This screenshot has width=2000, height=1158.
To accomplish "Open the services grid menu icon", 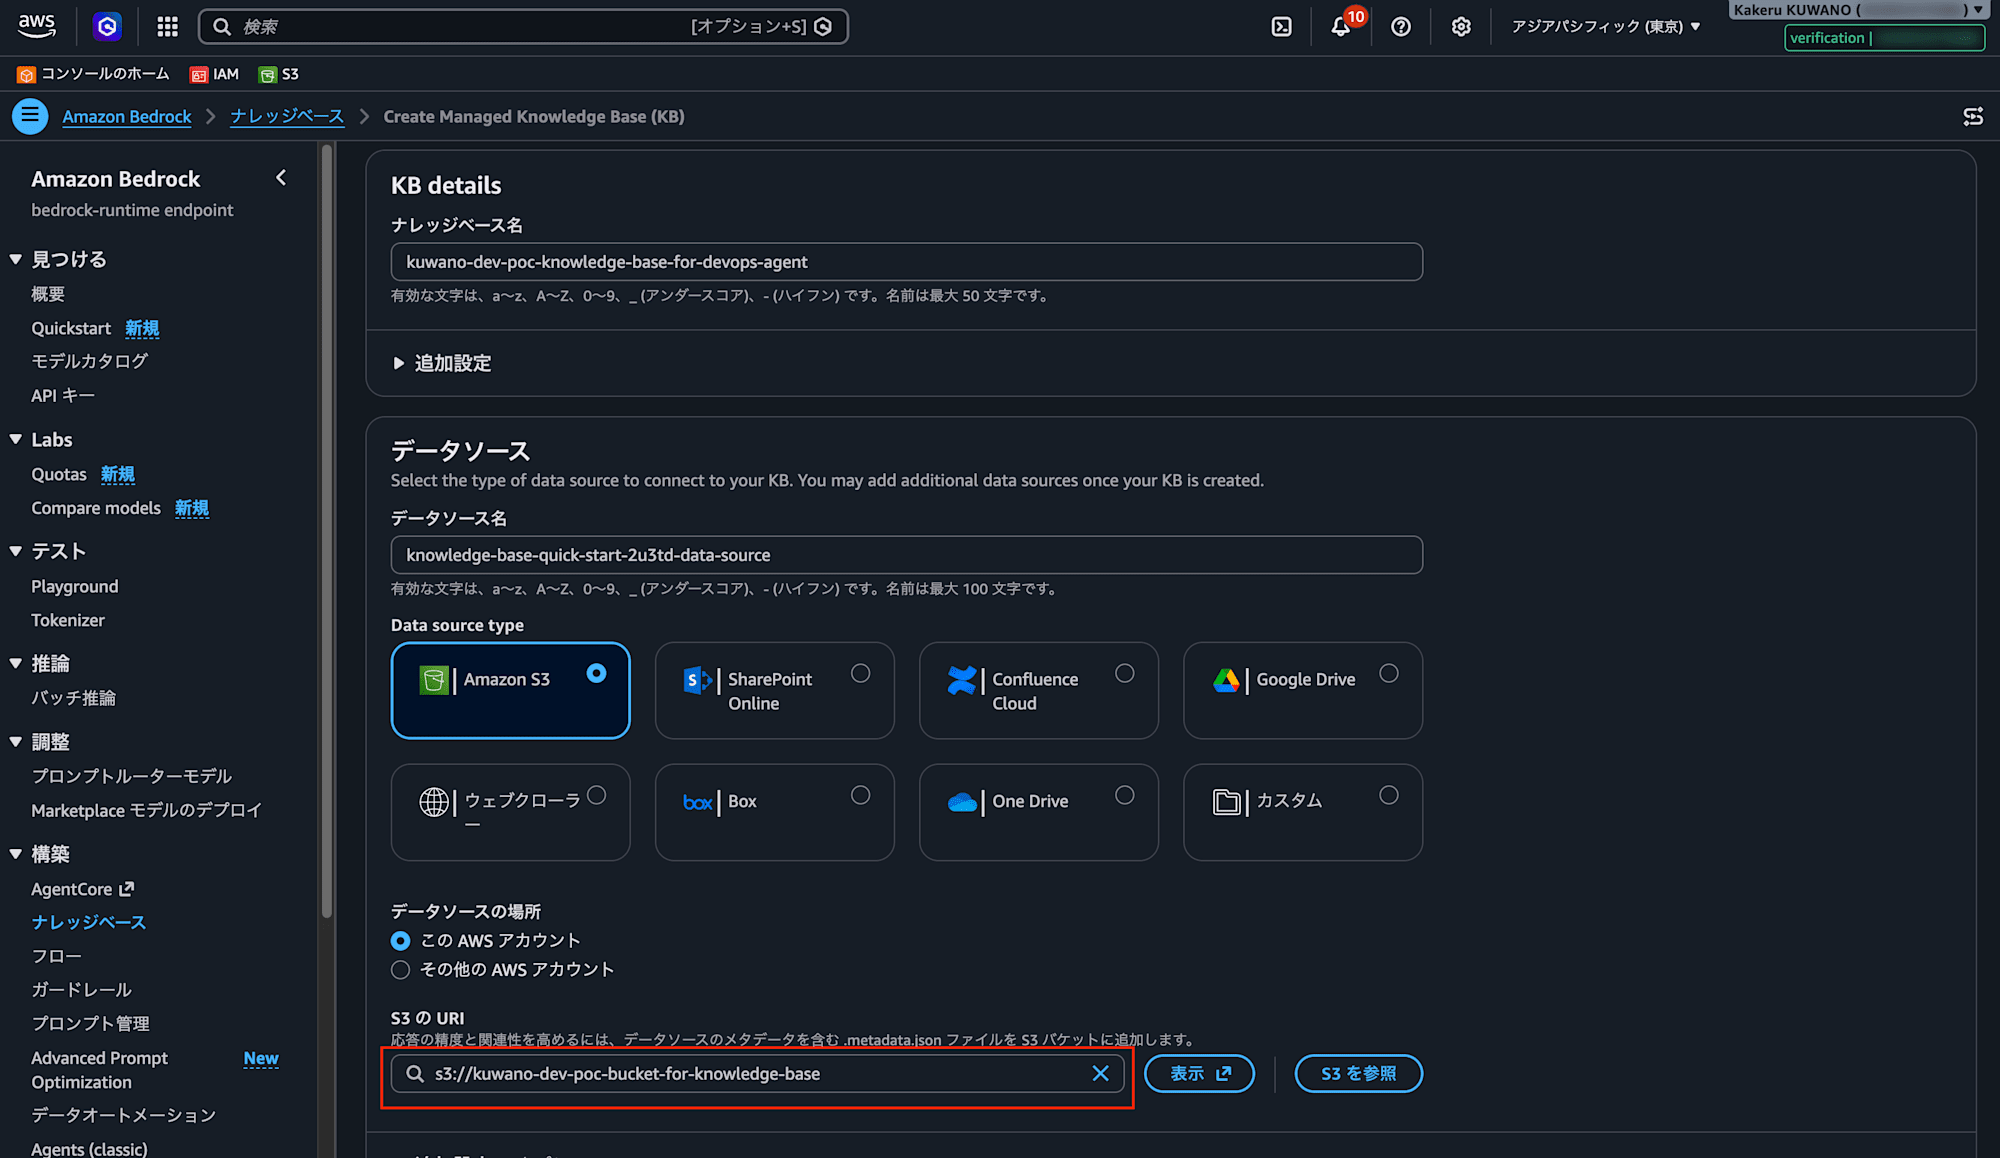I will click(167, 27).
